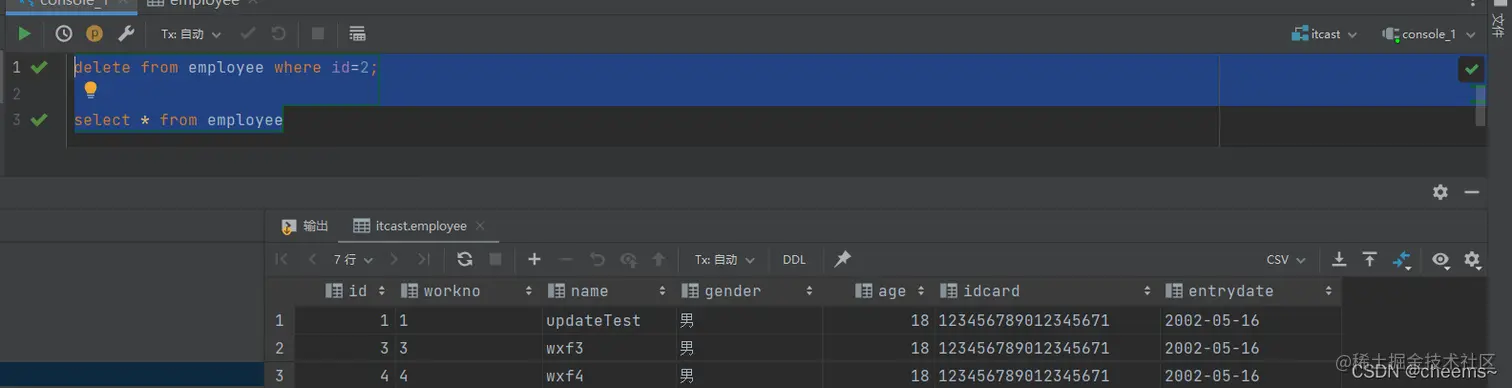This screenshot has height=388, width=1512.
Task: Reload the result table data
Action: (465, 259)
